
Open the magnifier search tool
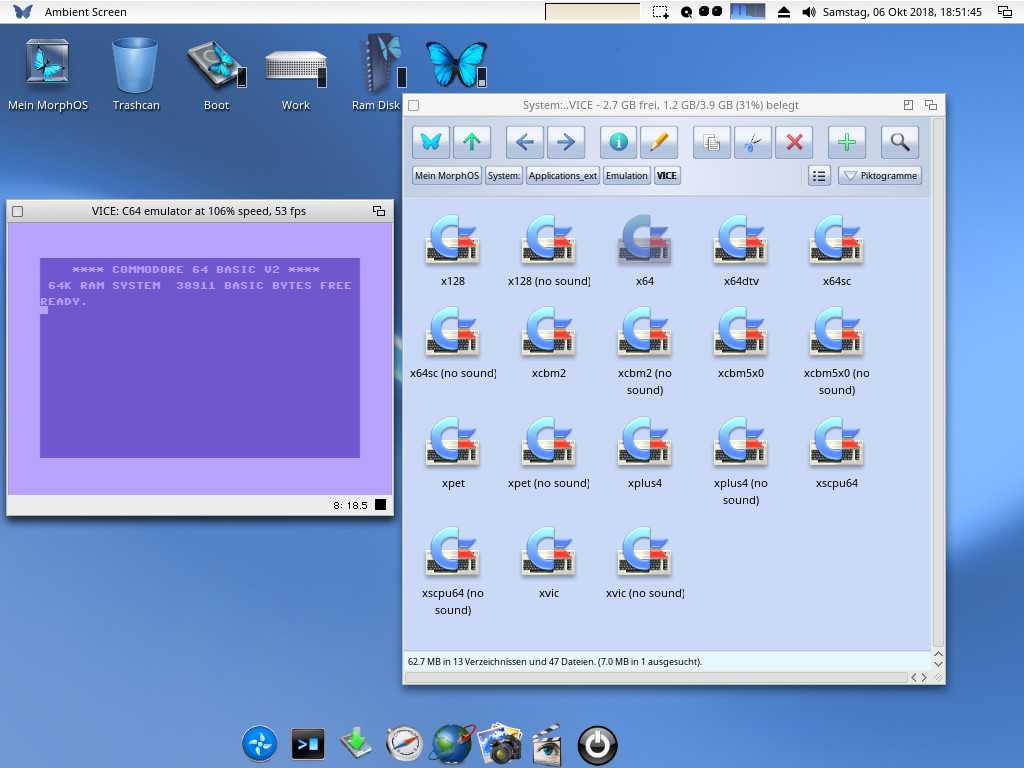pyautogui.click(x=898, y=142)
